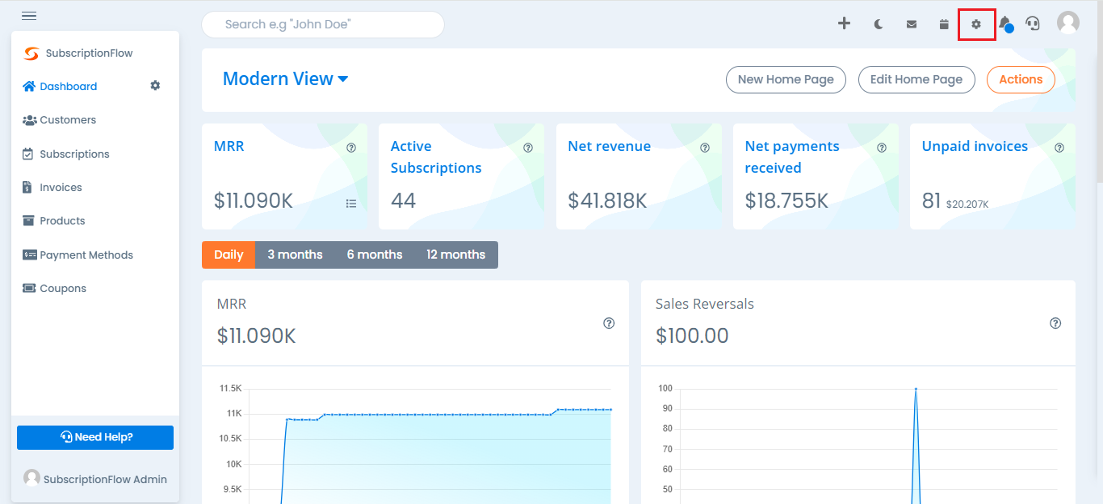Open the Actions button menu
The width and height of the screenshot is (1104, 504).
tap(1021, 80)
